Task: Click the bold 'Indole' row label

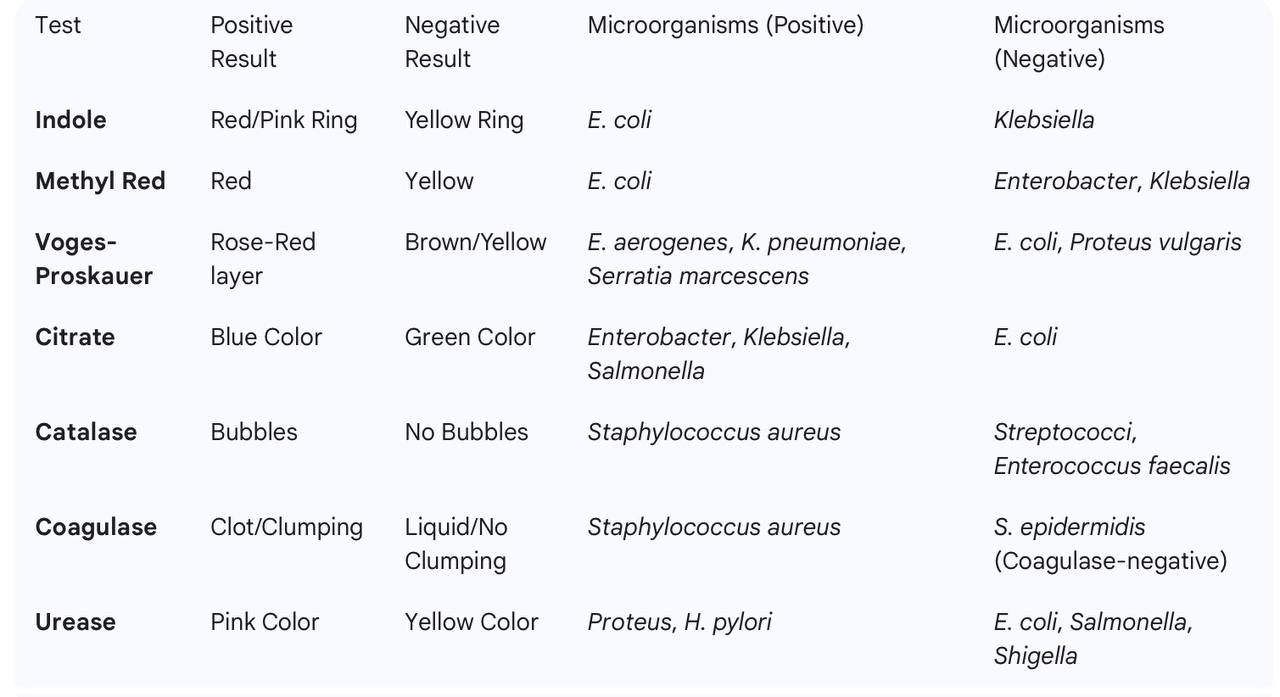Action: tap(70, 120)
